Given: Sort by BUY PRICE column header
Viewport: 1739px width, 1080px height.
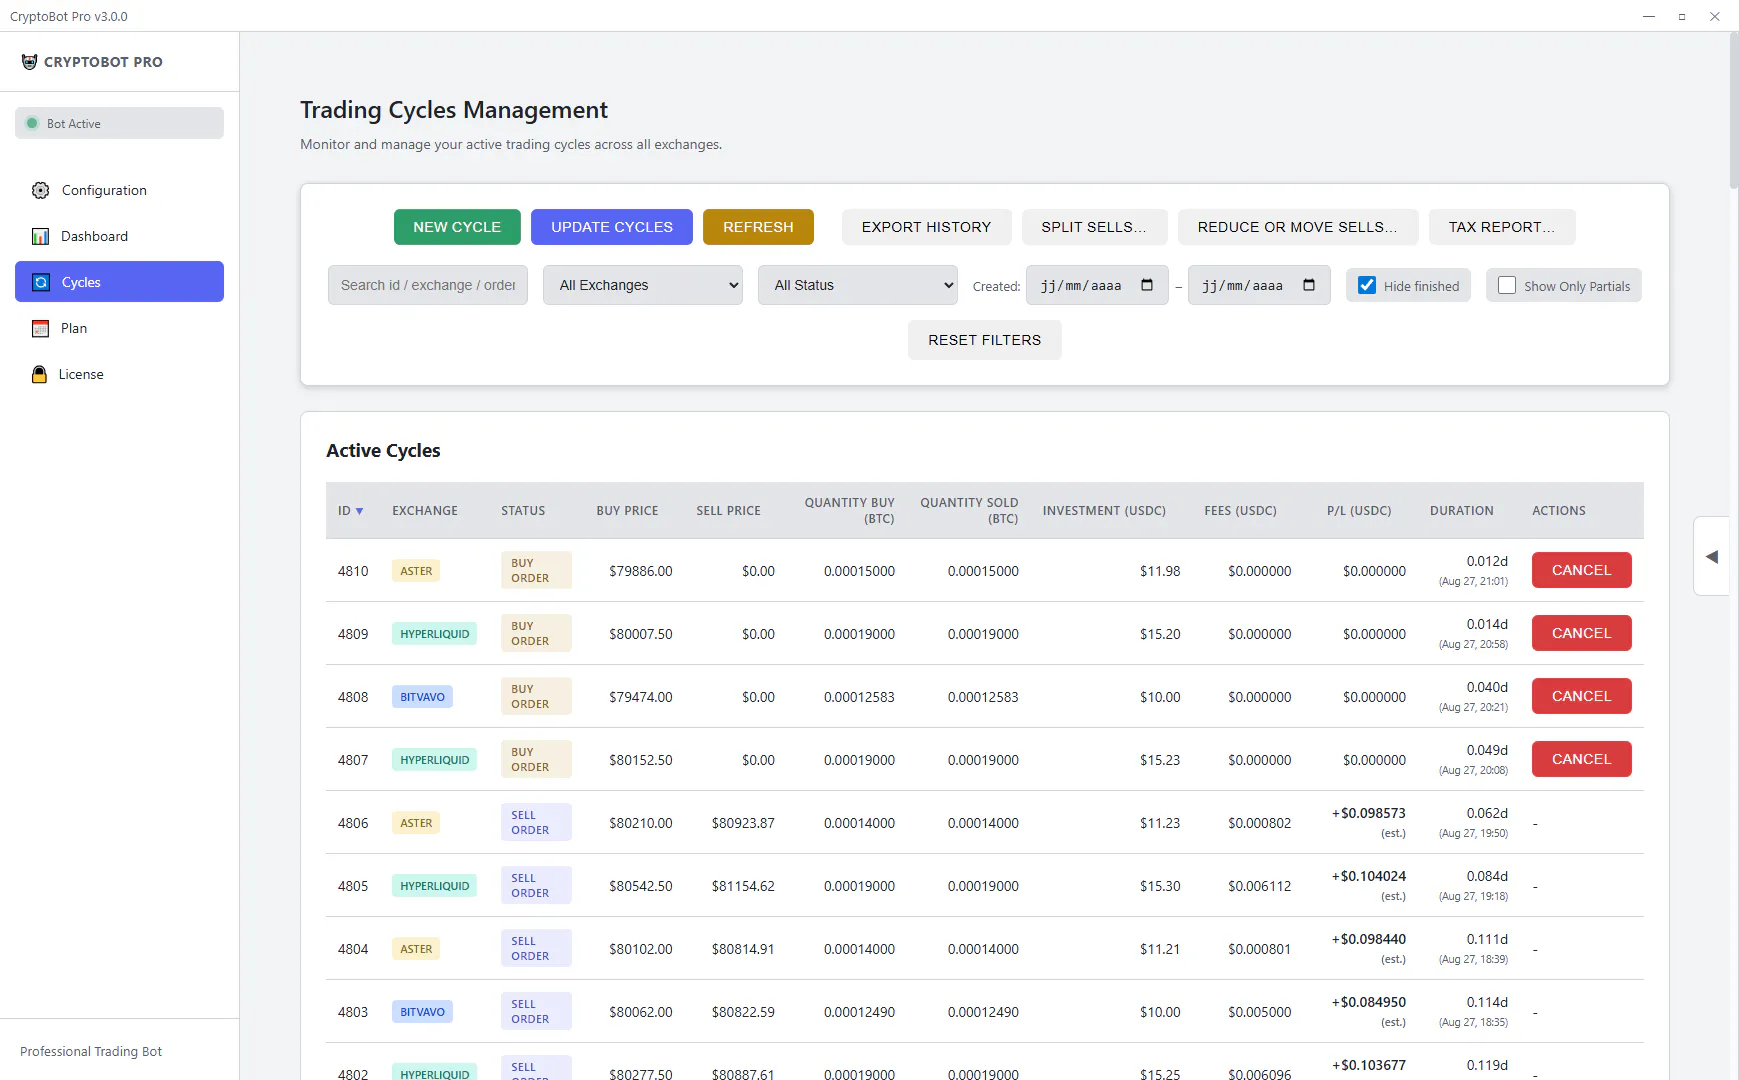Looking at the screenshot, I should click(x=627, y=511).
